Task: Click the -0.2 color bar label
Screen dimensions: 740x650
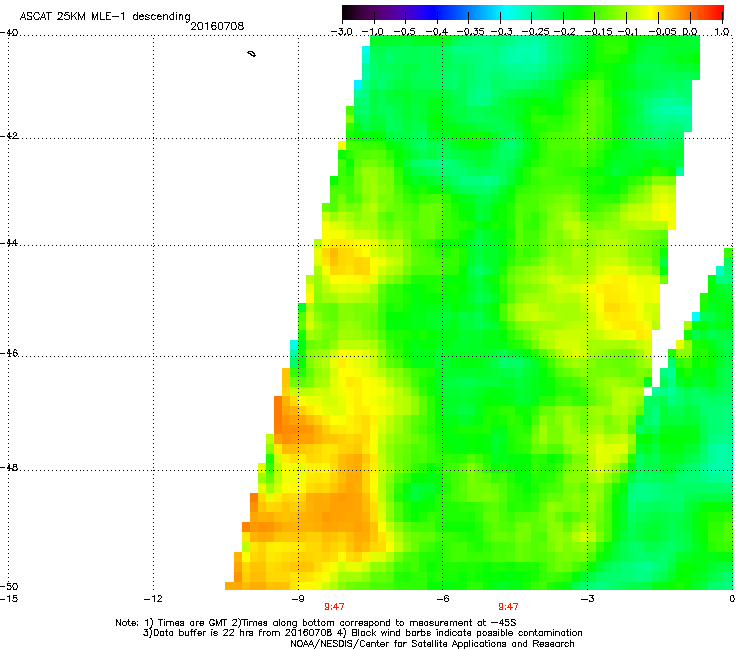Action: click(x=565, y=32)
